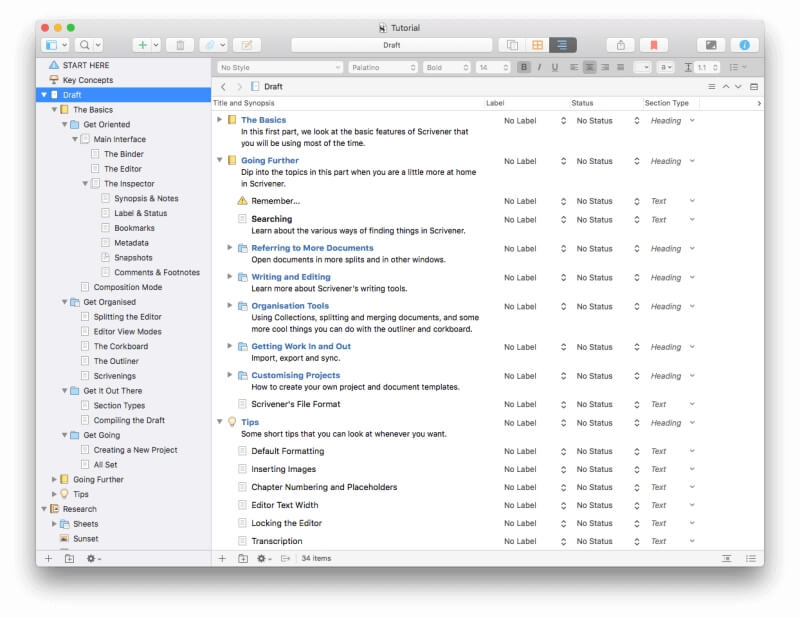Toggle Underline in the format bar

tap(555, 67)
